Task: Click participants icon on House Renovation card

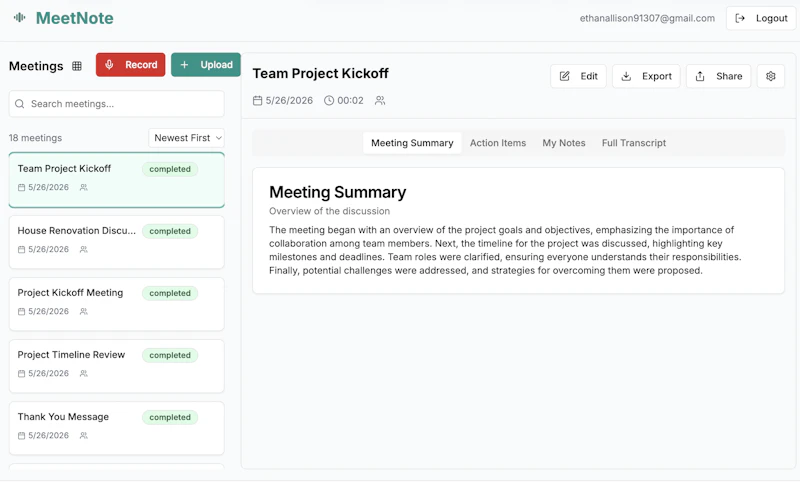Action: (84, 249)
